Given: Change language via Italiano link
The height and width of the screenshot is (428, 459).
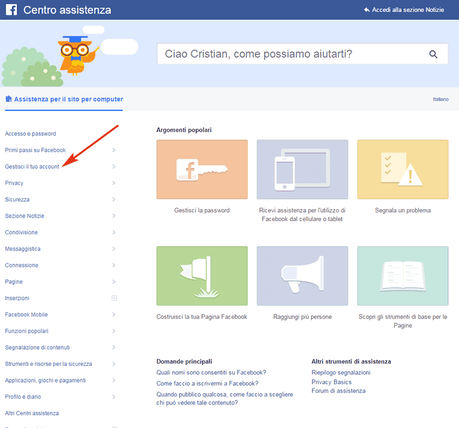Looking at the screenshot, I should click(x=441, y=99).
